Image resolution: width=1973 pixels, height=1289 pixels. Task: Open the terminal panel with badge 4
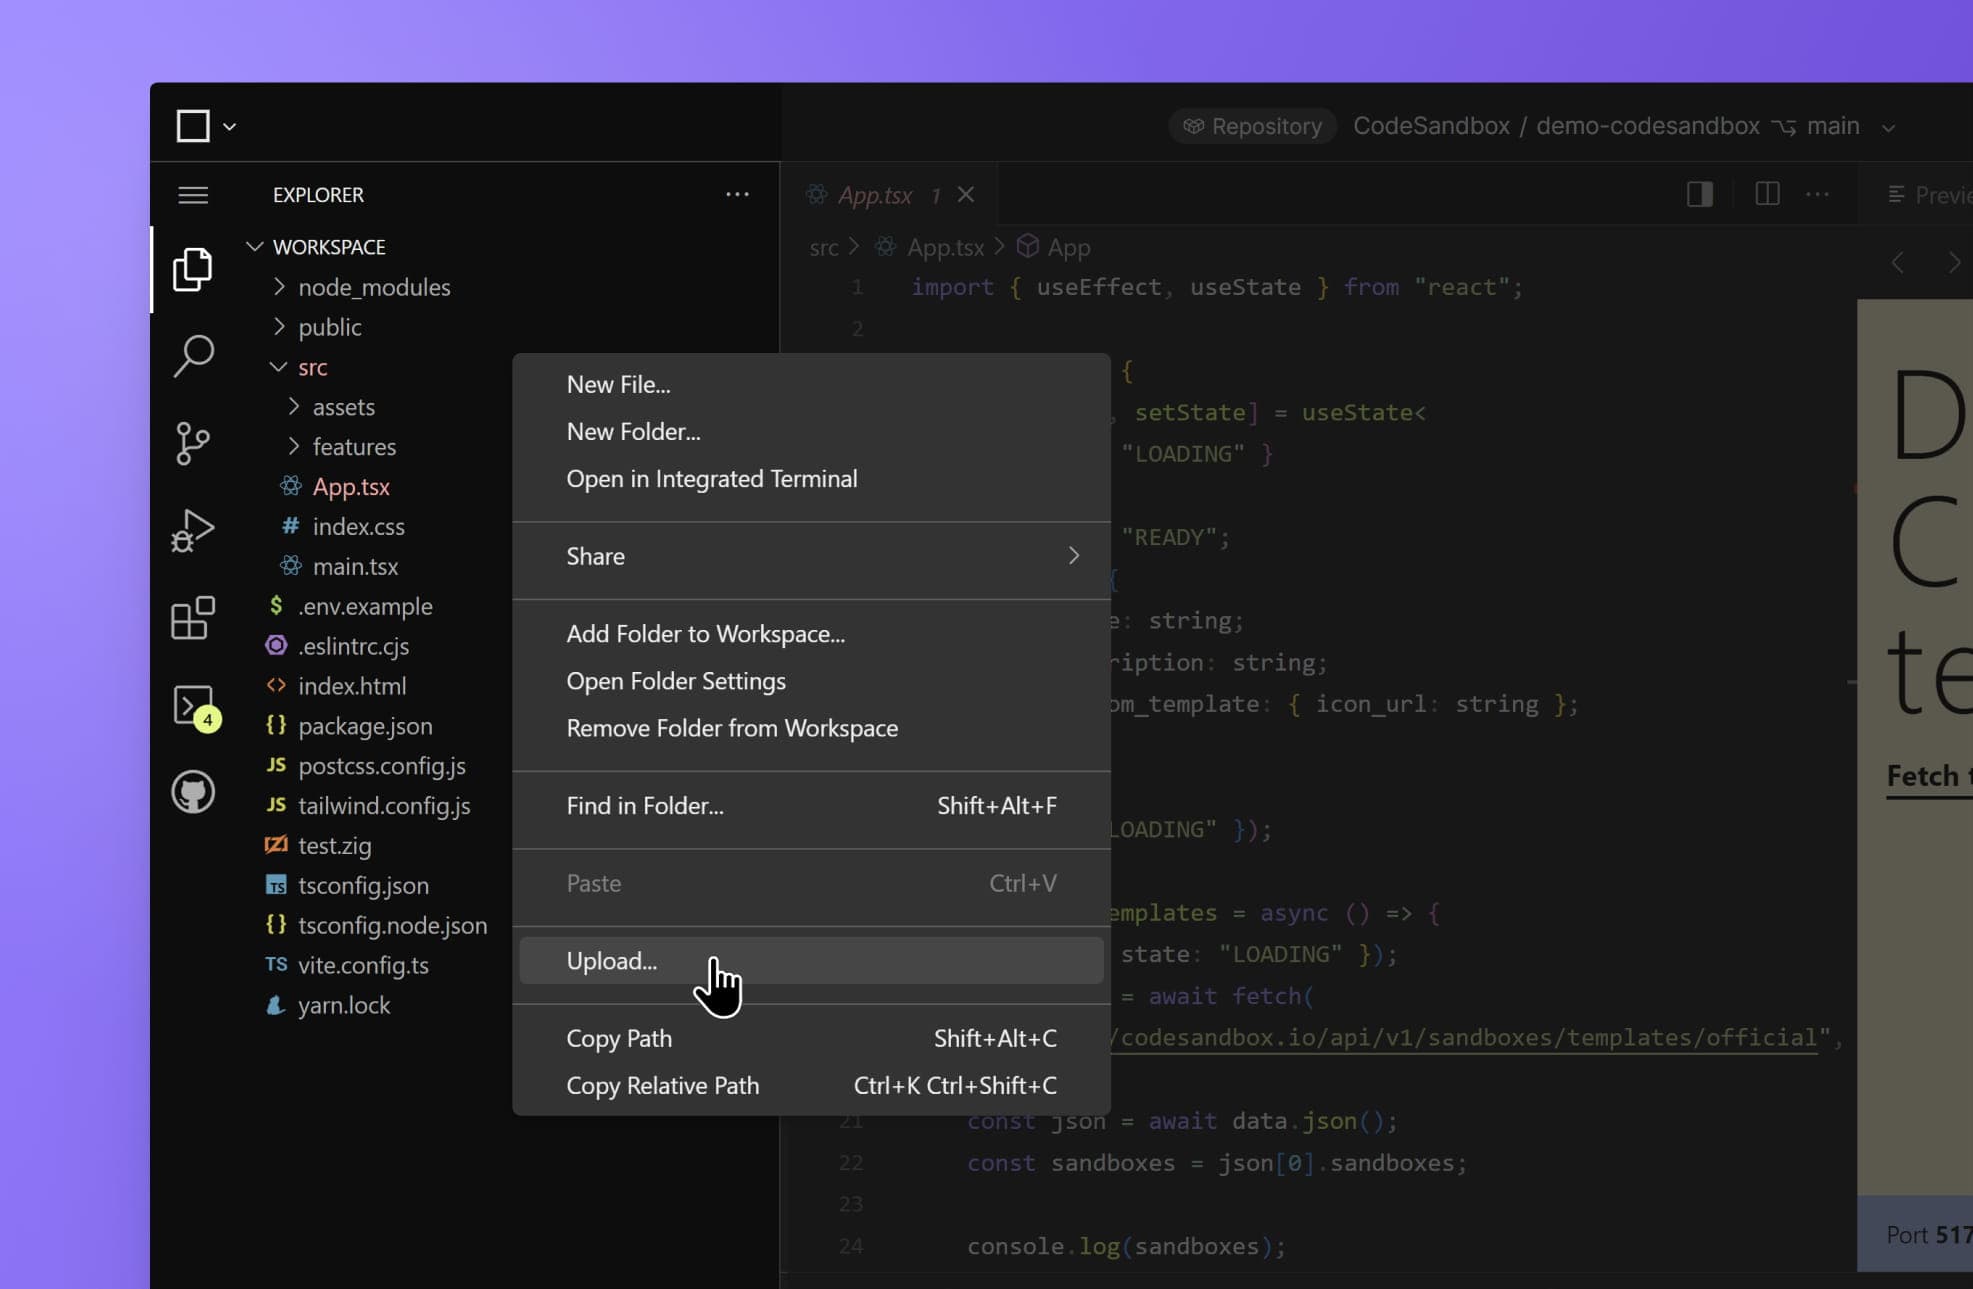194,706
